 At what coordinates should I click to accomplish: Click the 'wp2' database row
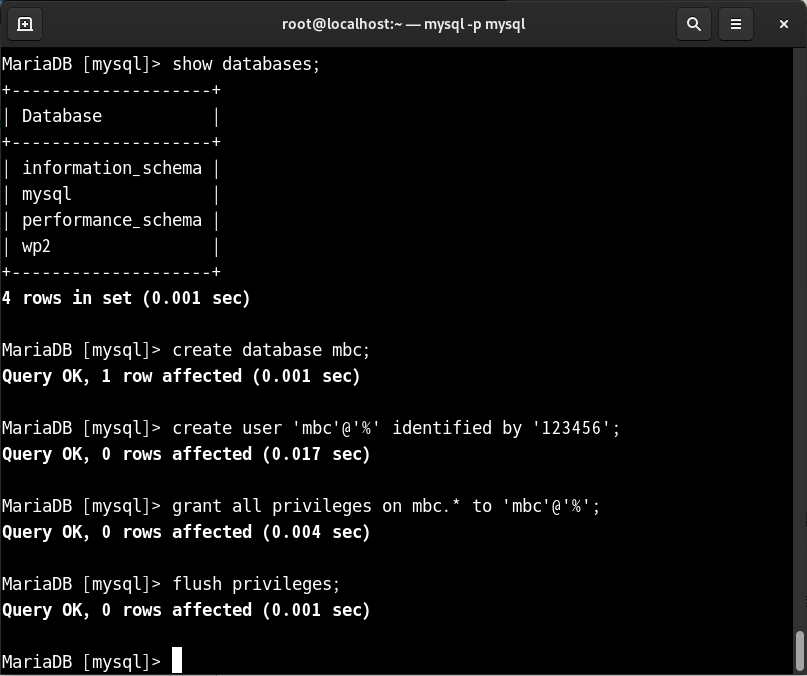pos(112,247)
